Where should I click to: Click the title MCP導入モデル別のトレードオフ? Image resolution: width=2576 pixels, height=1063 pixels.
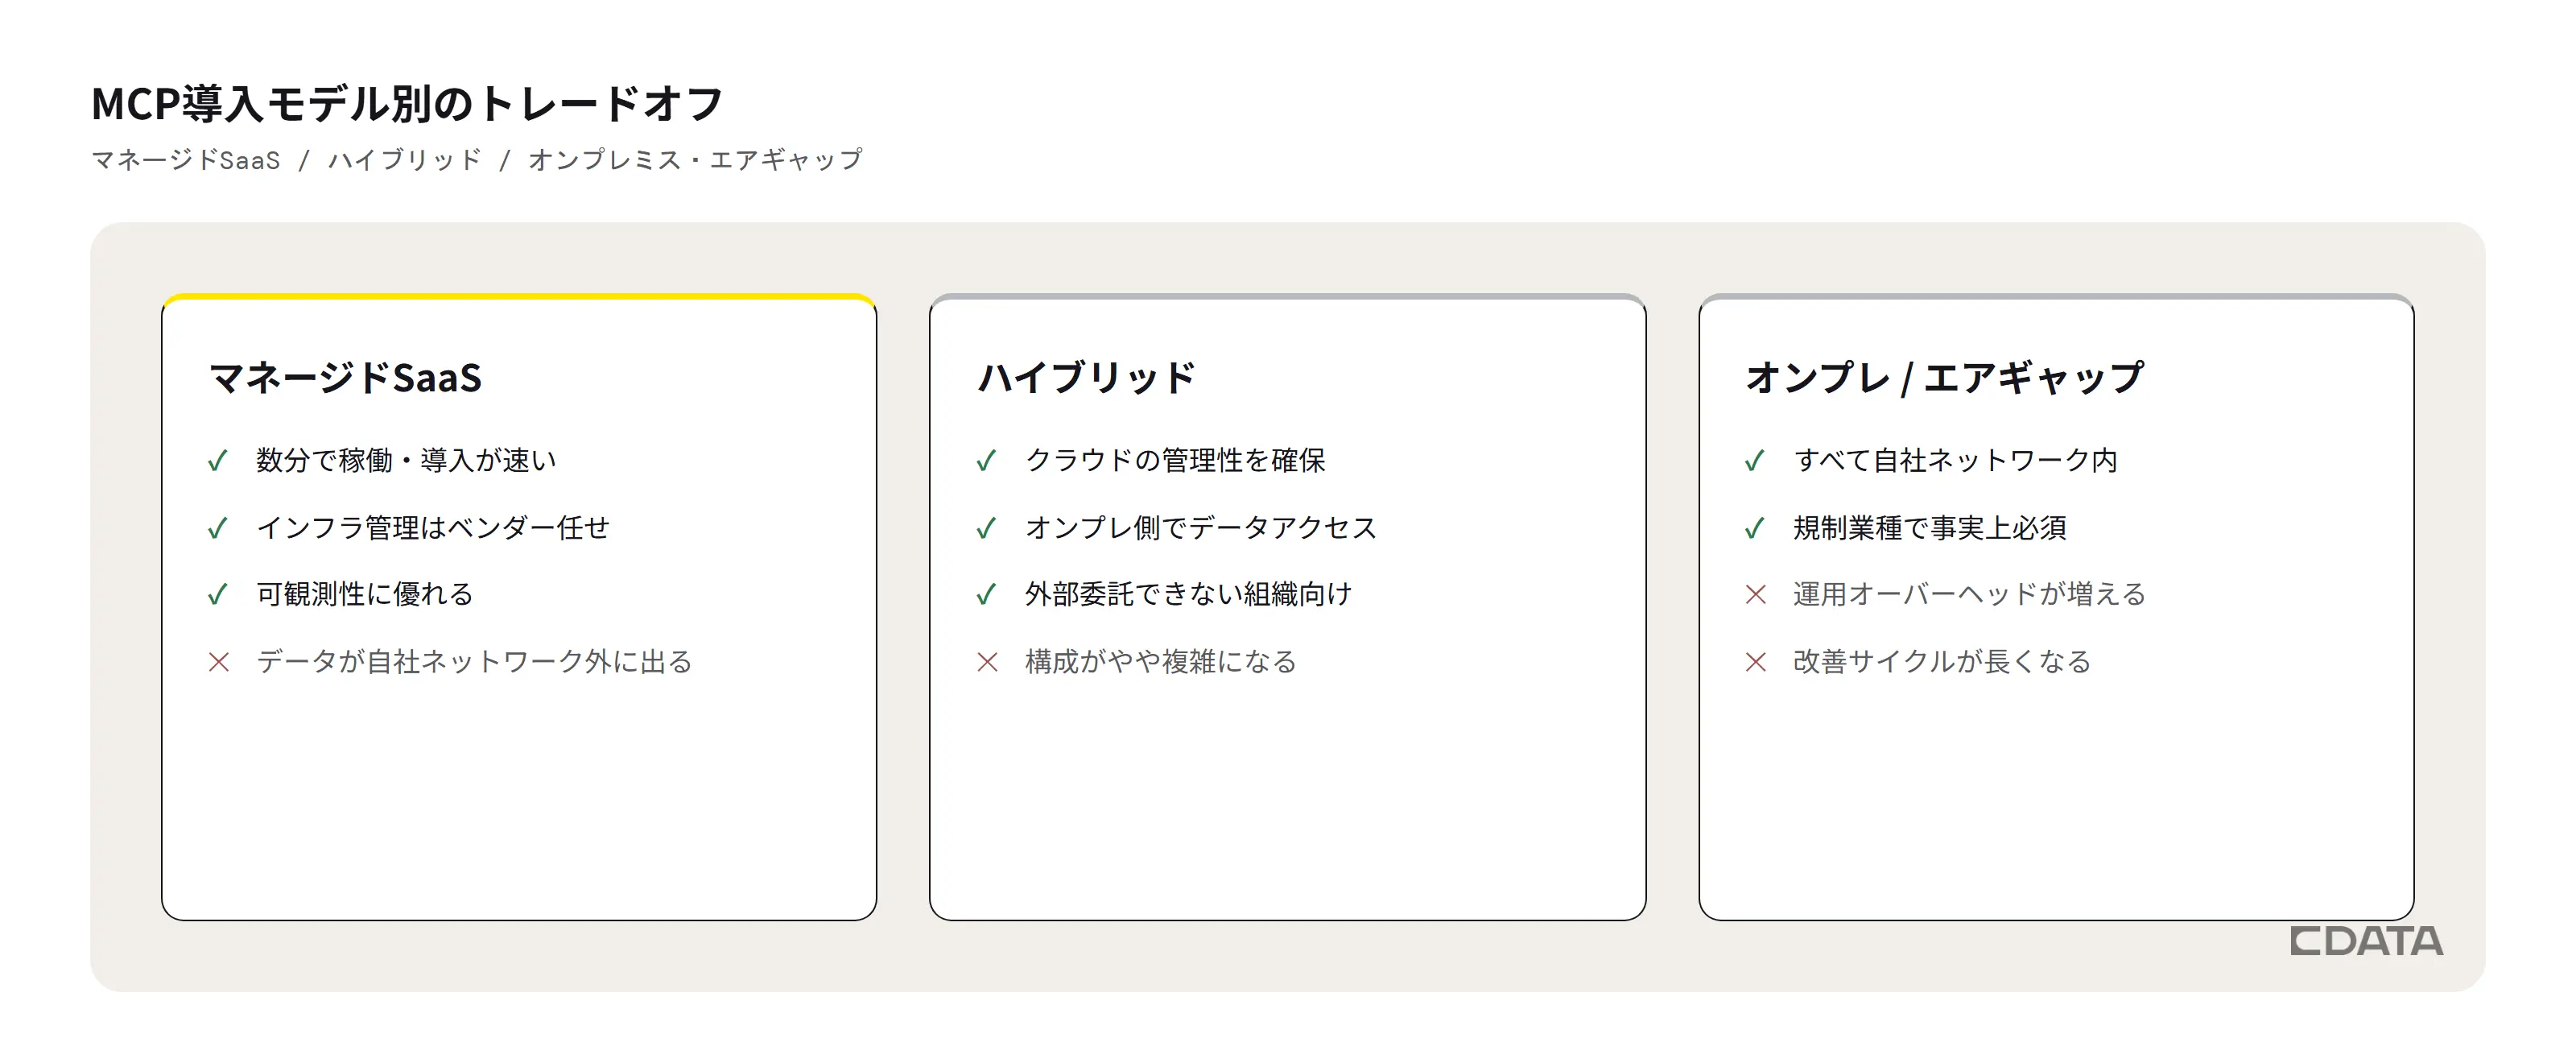pos(407,104)
